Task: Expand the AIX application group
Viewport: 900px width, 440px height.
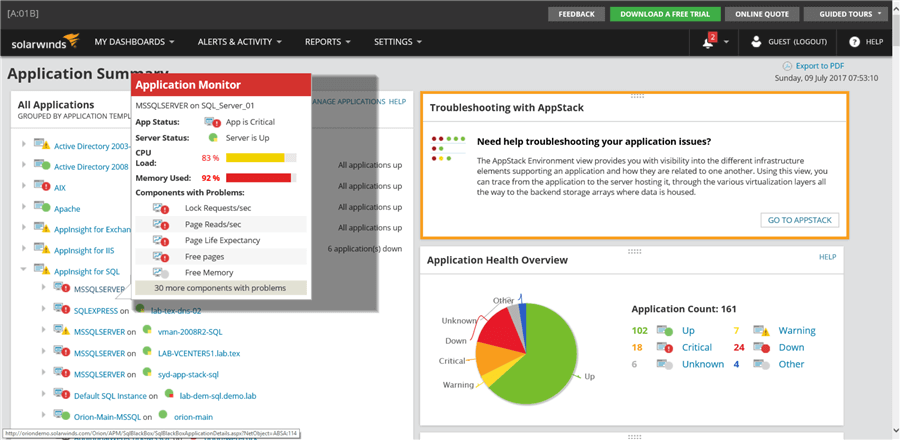Action: pos(24,185)
